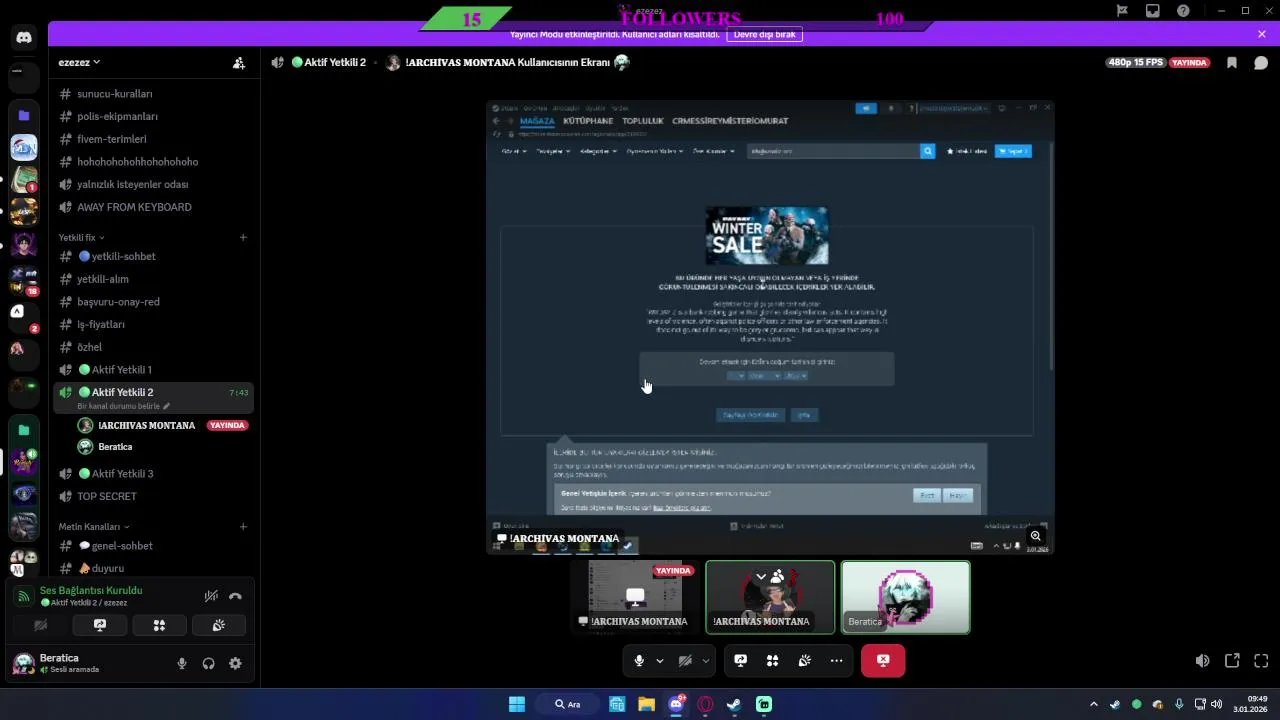Join Aktif Yetkili 3 voice channel

153,474
